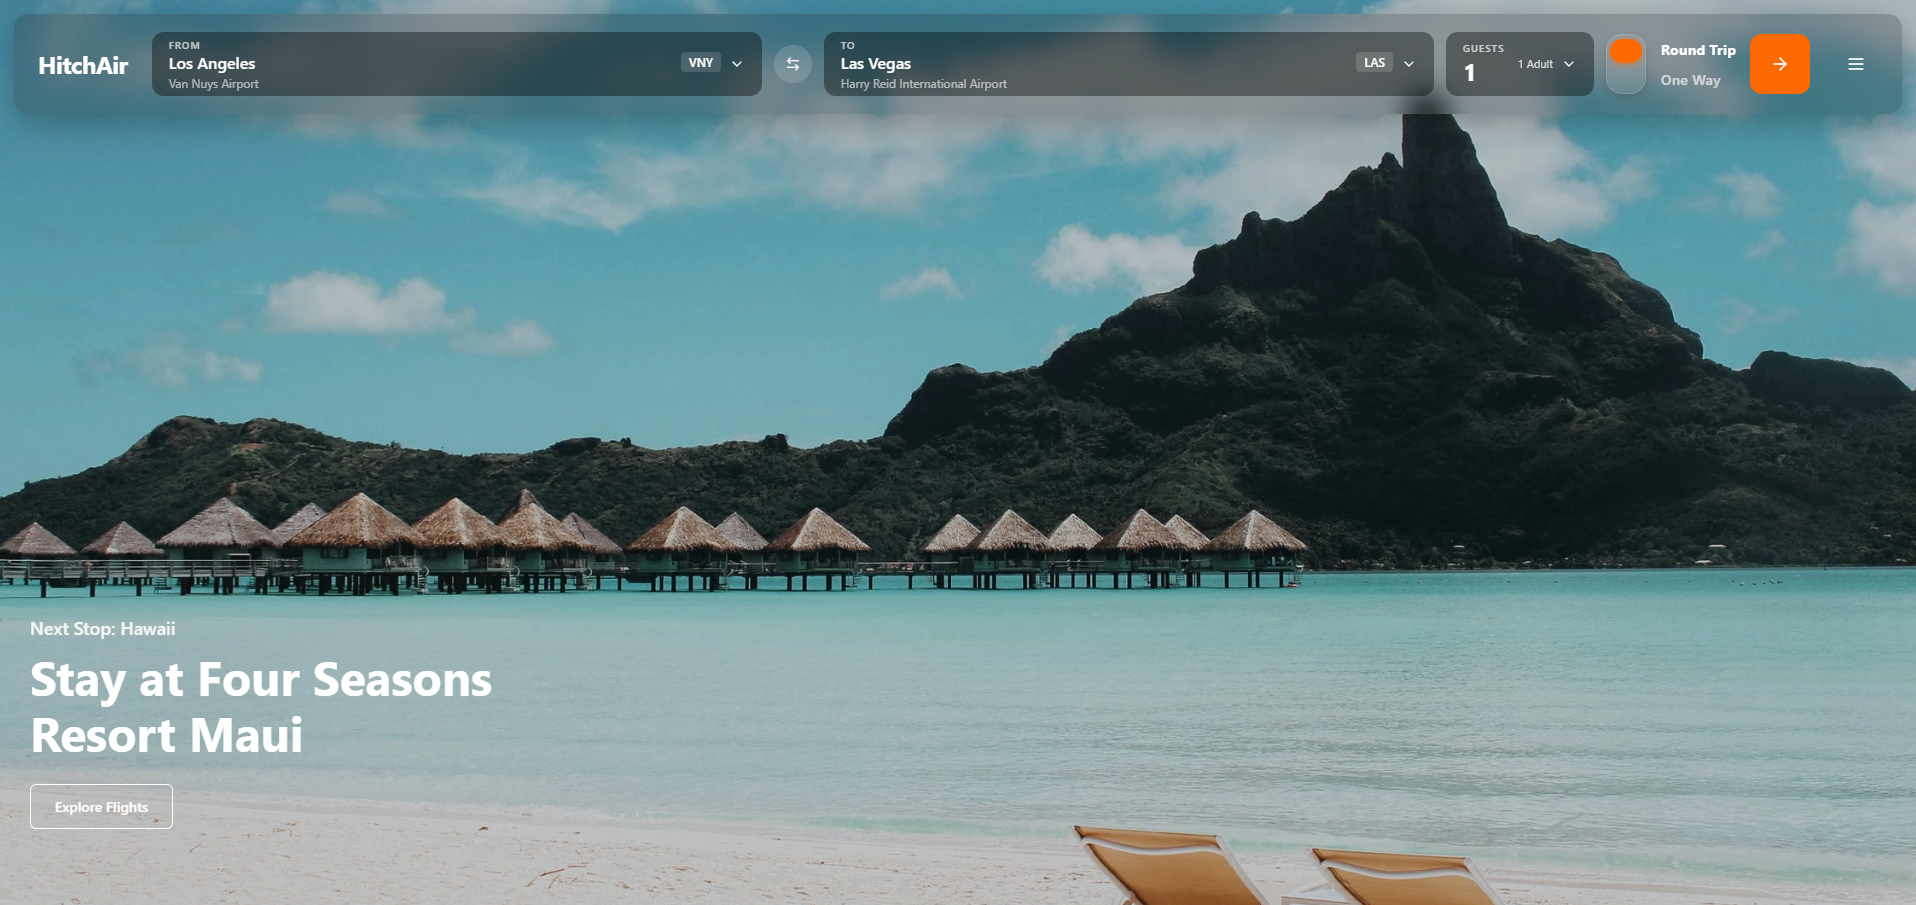The height and width of the screenshot is (905, 1916).
Task: Click the Next Stop: Hawaii text
Action: tap(102, 629)
